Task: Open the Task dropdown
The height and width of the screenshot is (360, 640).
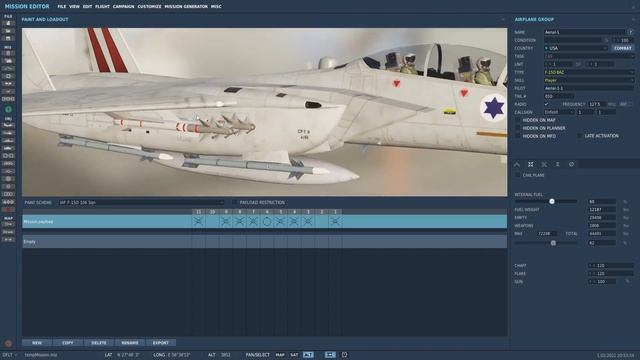Action: [x=589, y=56]
